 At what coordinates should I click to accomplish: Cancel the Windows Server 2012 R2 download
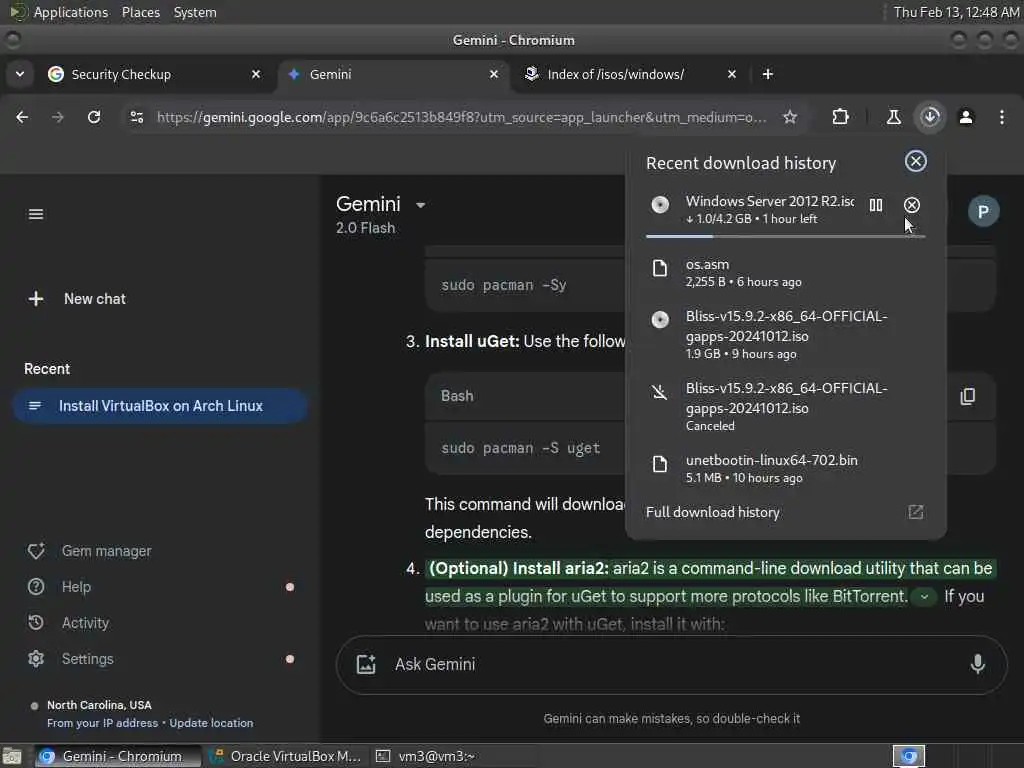[x=912, y=205]
